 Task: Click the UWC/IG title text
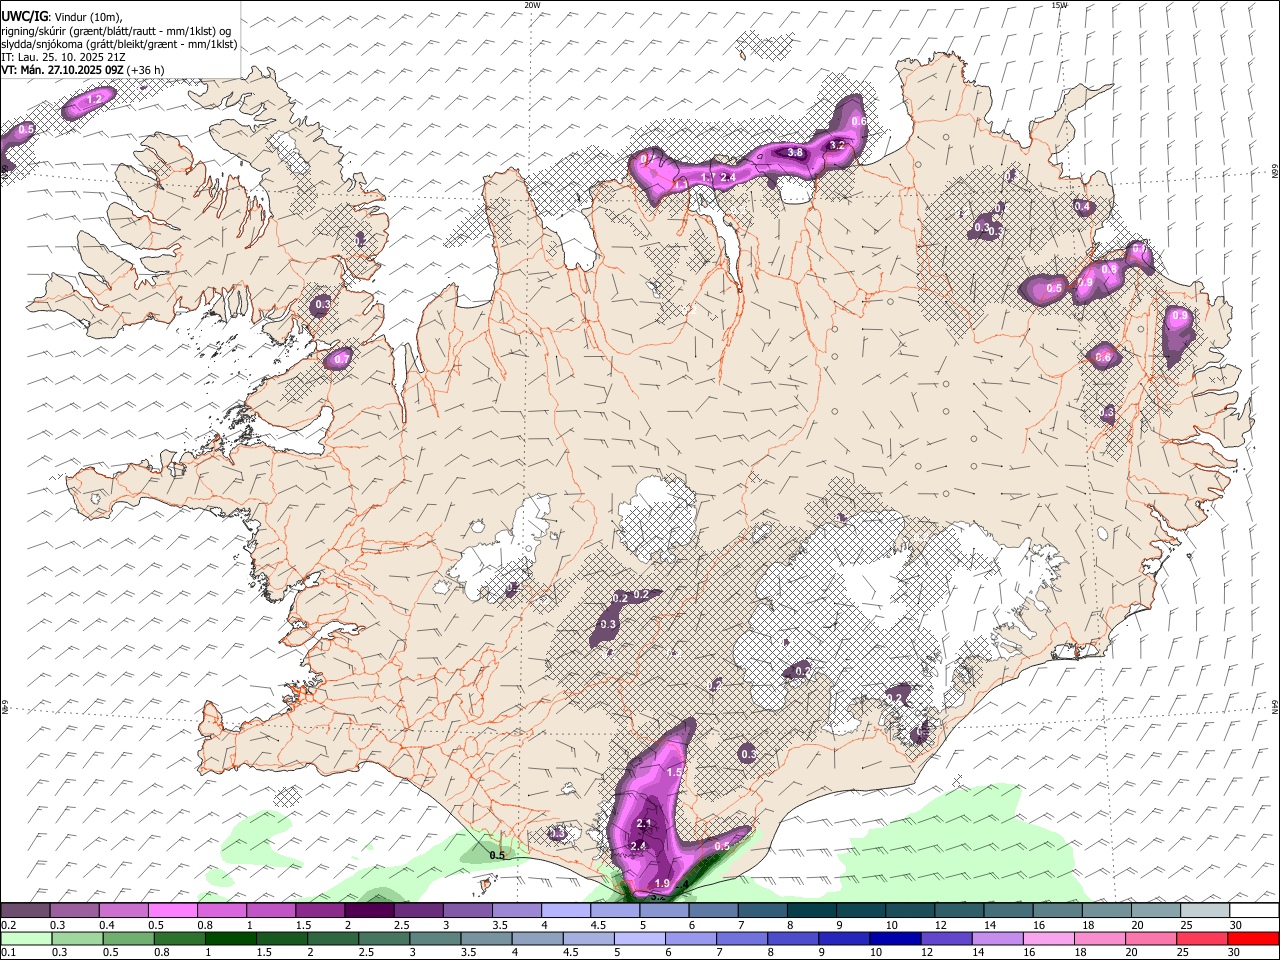click(x=24, y=16)
